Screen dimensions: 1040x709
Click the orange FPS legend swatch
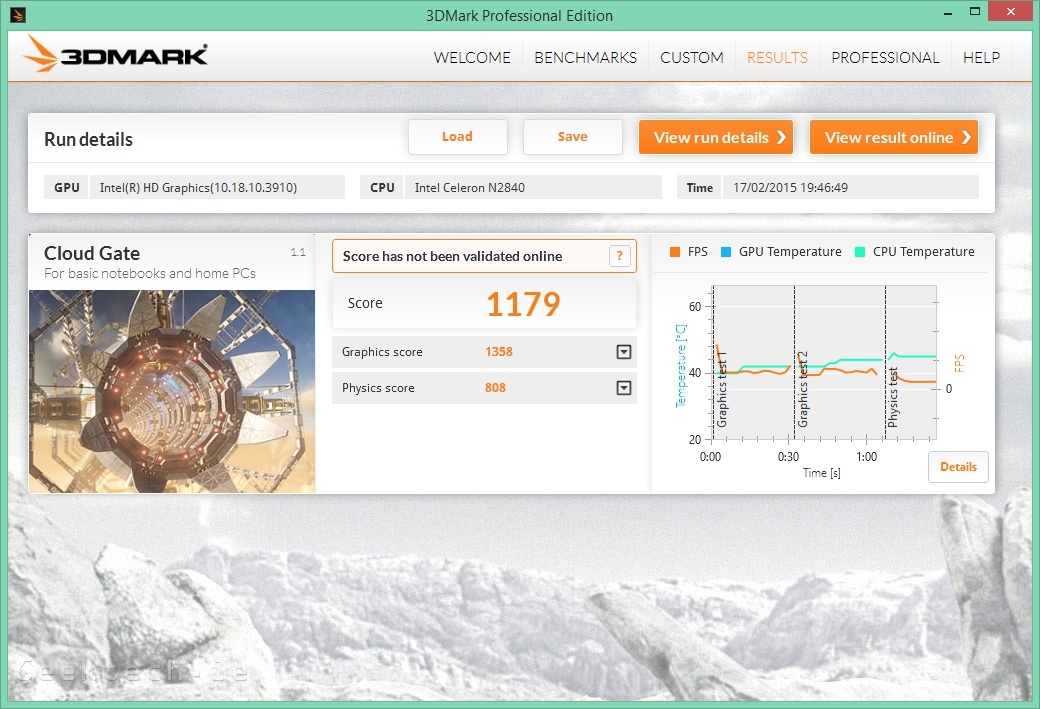pyautogui.click(x=675, y=252)
